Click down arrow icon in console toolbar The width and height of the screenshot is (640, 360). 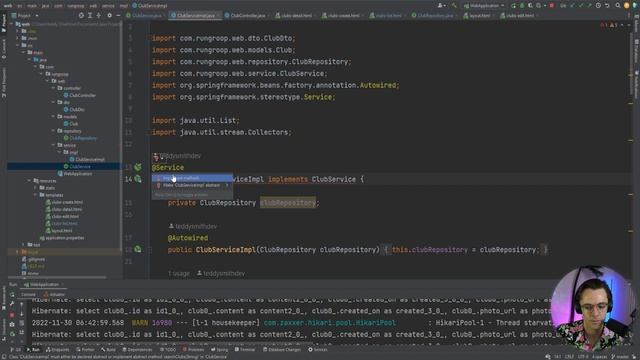click(22, 314)
